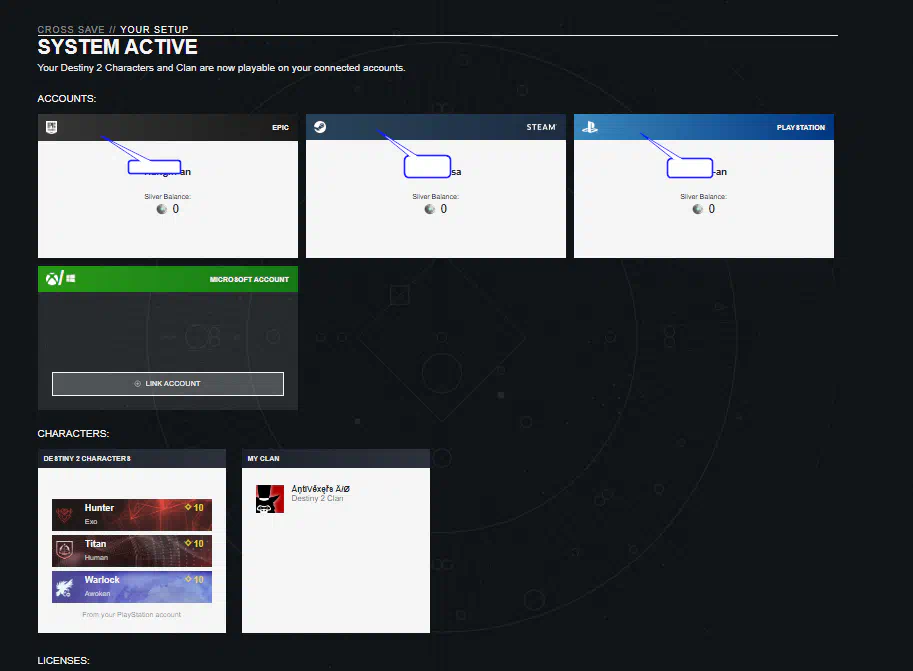Click the Steam logo icon
Viewport: 913px width, 671px height.
click(319, 127)
